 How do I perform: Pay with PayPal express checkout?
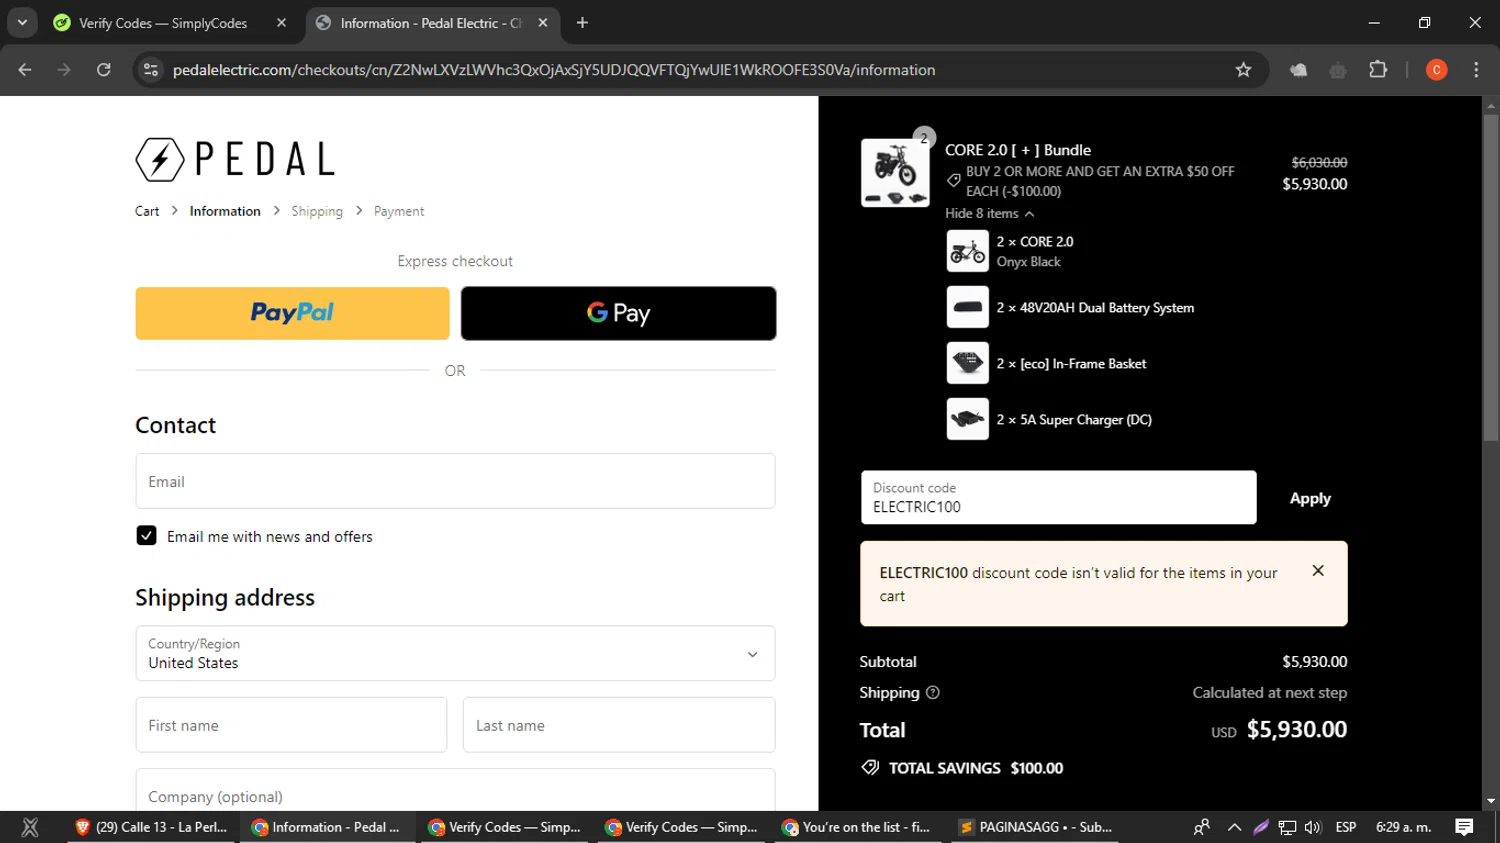pos(292,313)
